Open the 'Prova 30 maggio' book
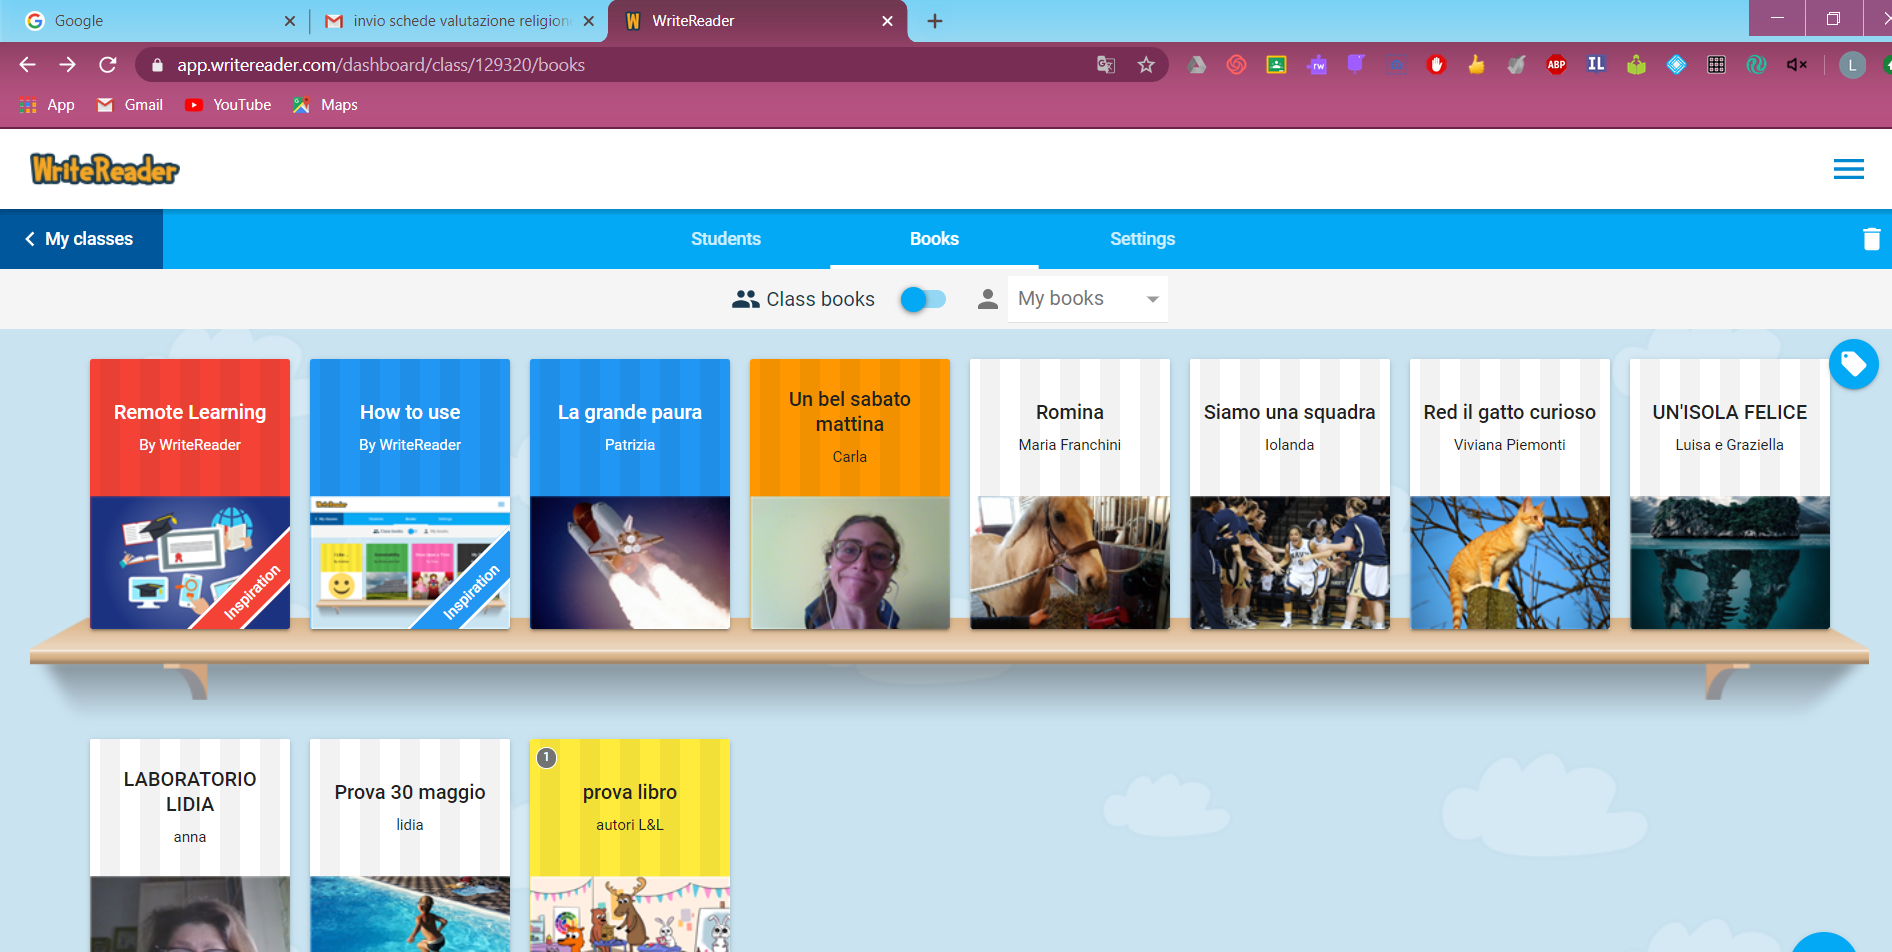Image resolution: width=1892 pixels, height=952 pixels. click(x=410, y=845)
